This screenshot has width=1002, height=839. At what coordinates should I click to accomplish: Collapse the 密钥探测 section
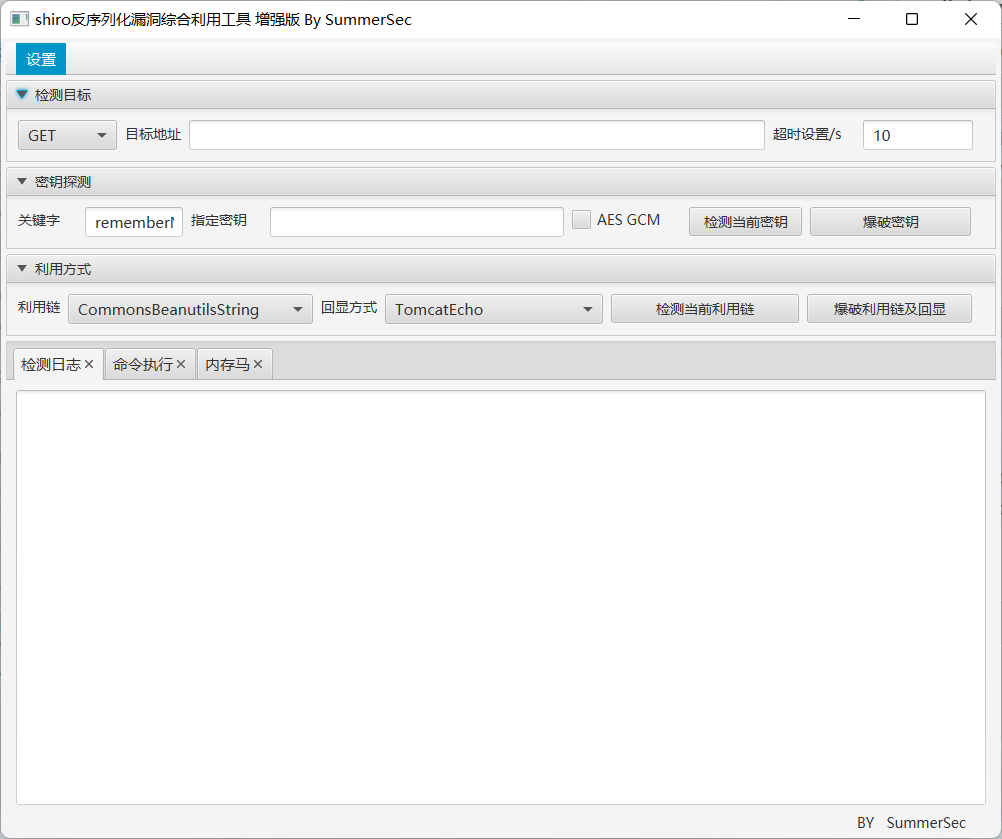click(x=22, y=182)
